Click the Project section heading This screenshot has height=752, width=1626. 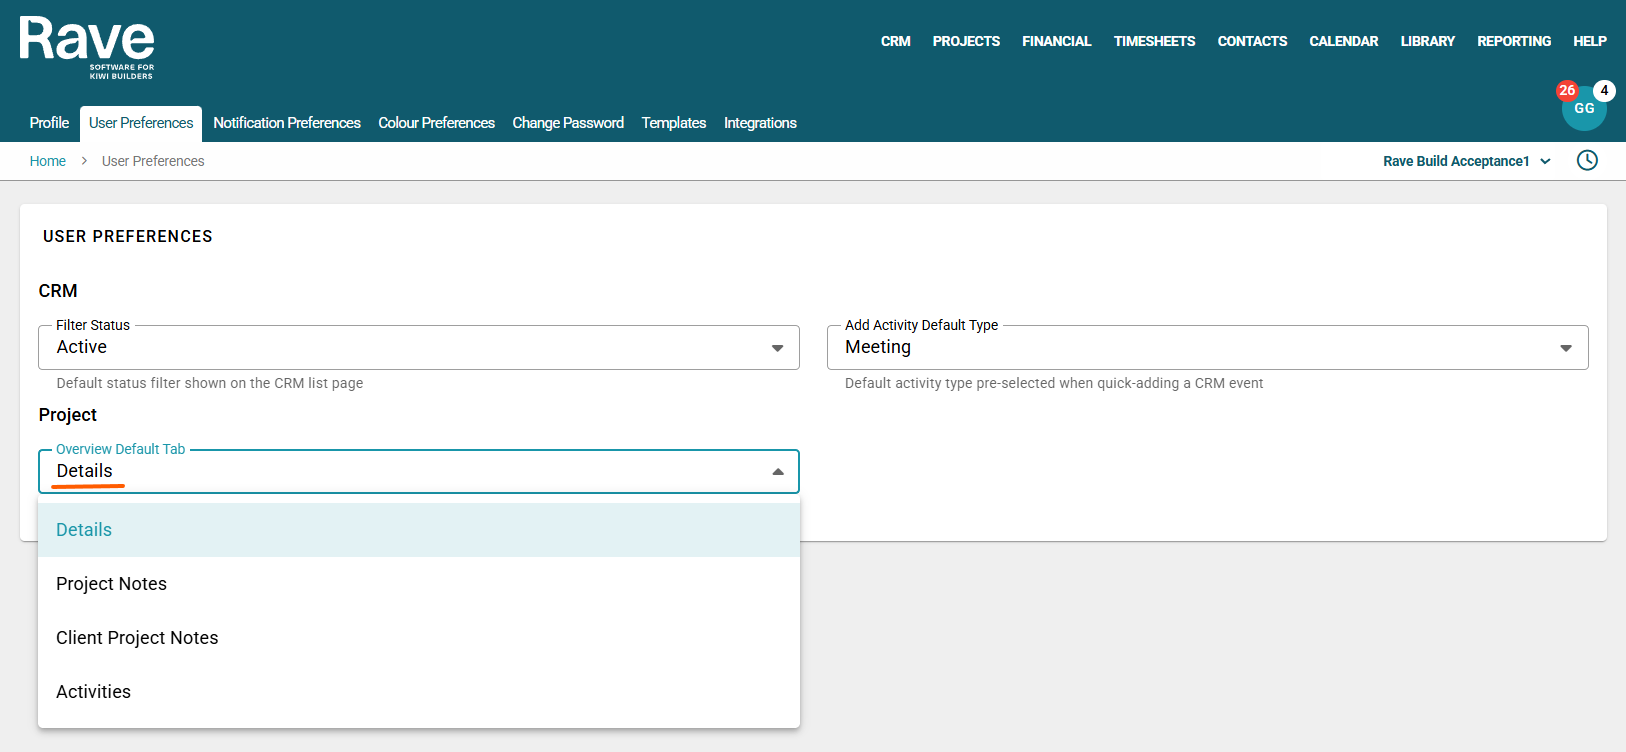[x=68, y=415]
